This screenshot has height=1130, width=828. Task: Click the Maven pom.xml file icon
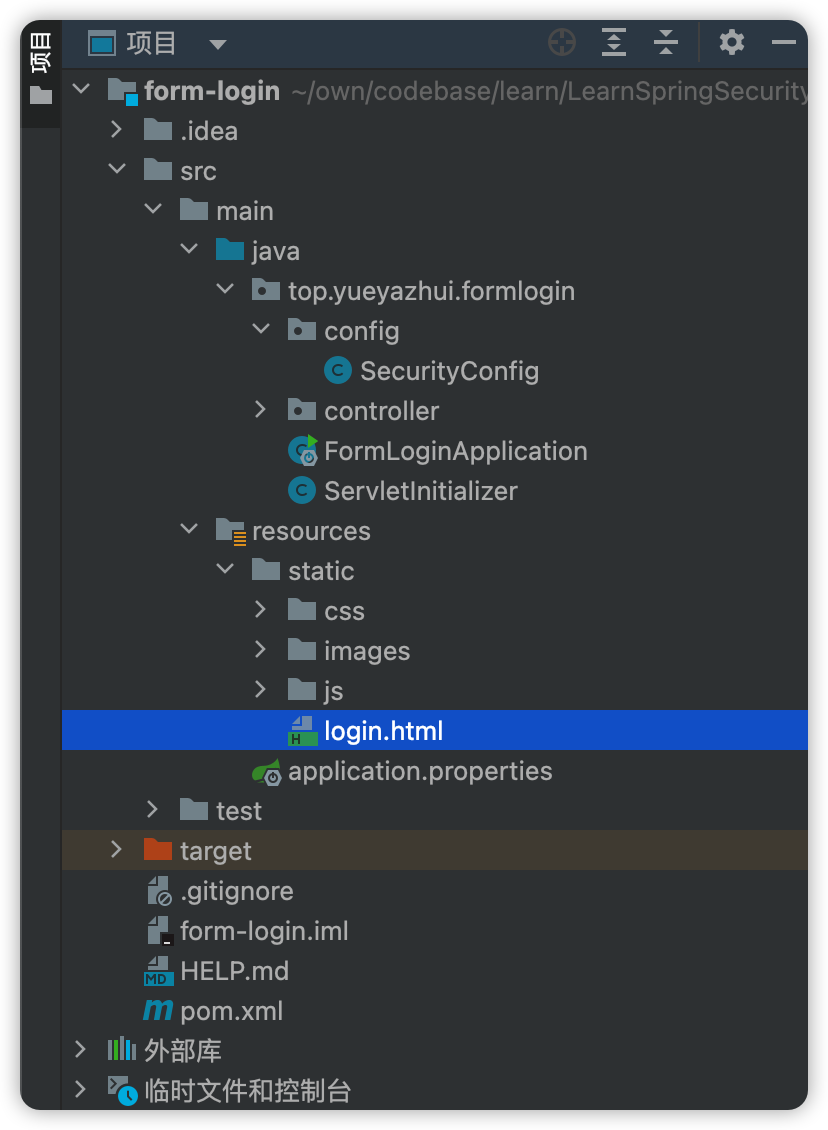pyautogui.click(x=158, y=1010)
